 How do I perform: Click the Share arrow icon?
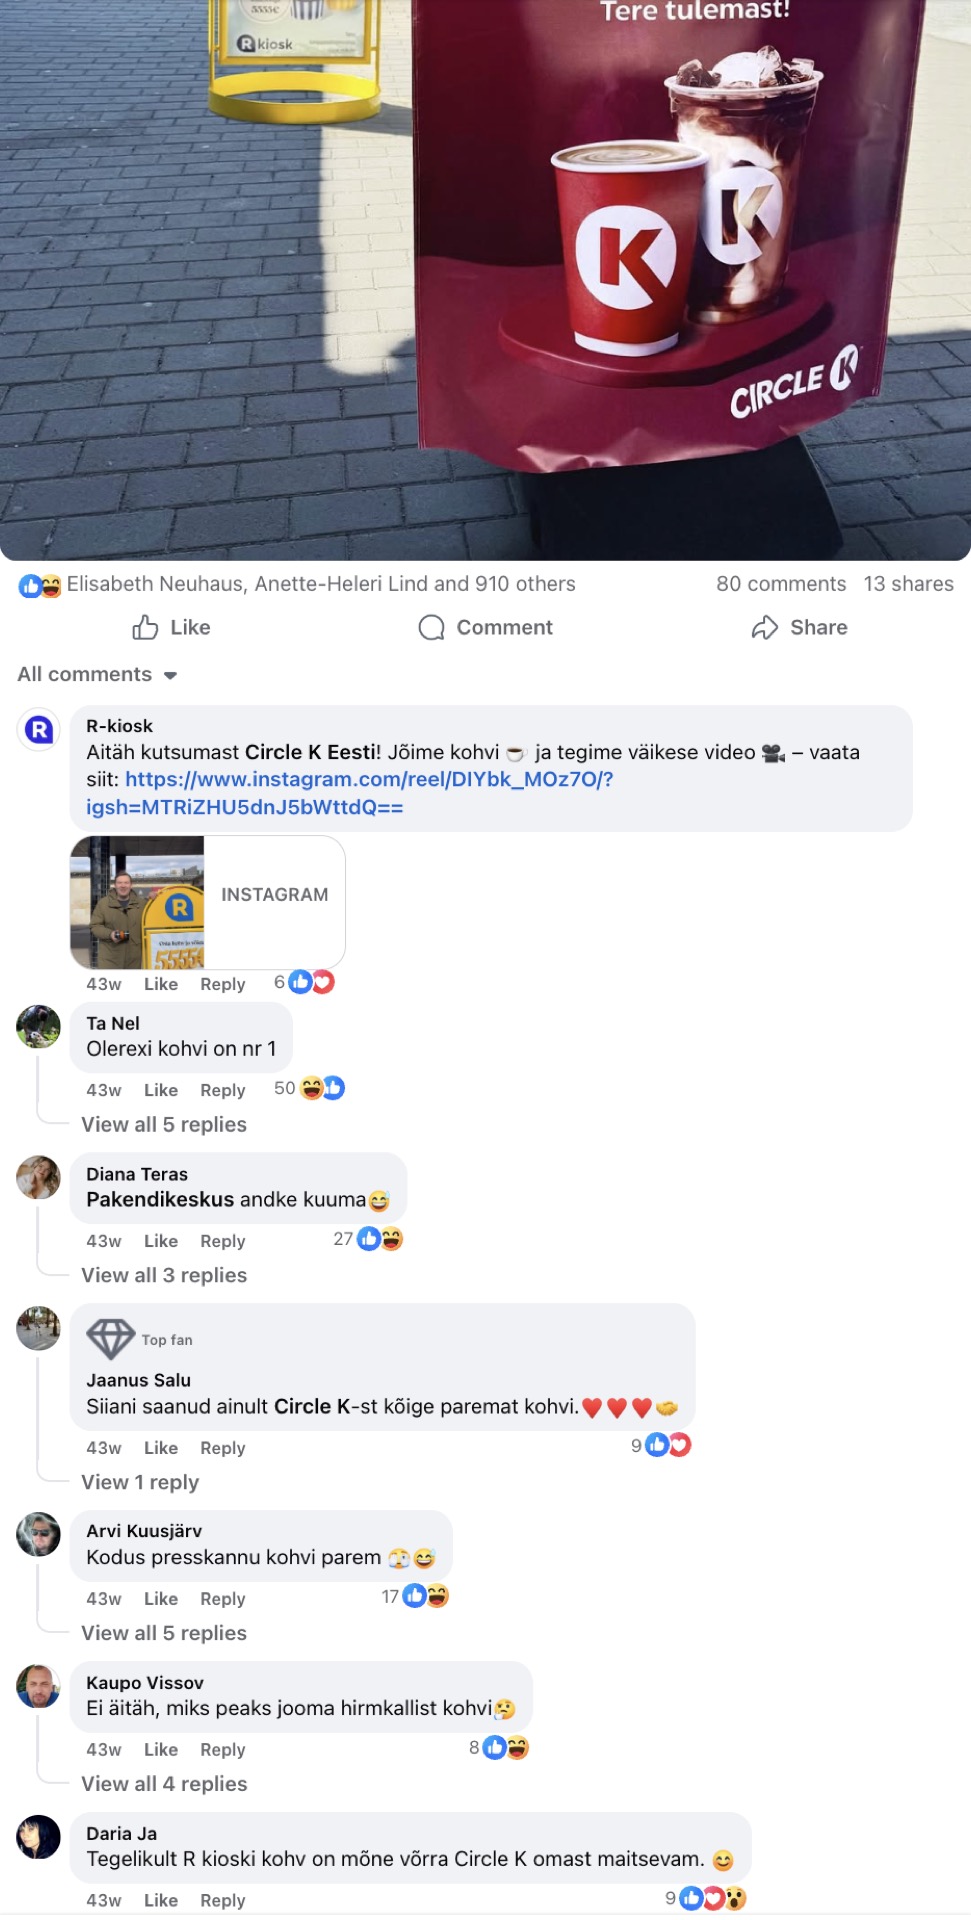point(765,627)
